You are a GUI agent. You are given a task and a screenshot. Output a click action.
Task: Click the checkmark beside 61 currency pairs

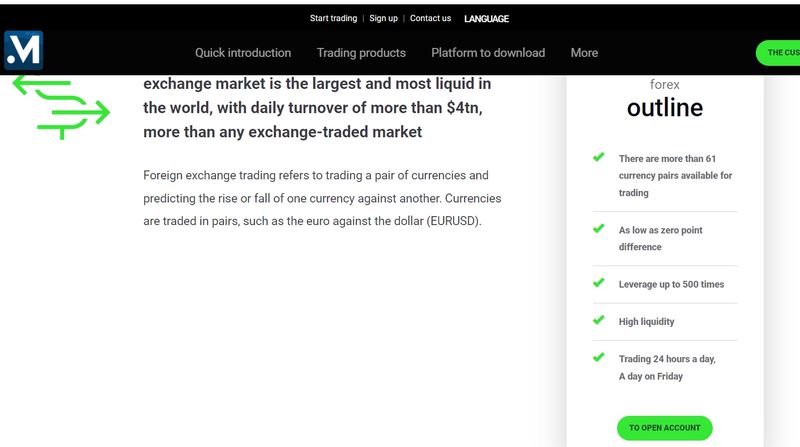coord(598,157)
